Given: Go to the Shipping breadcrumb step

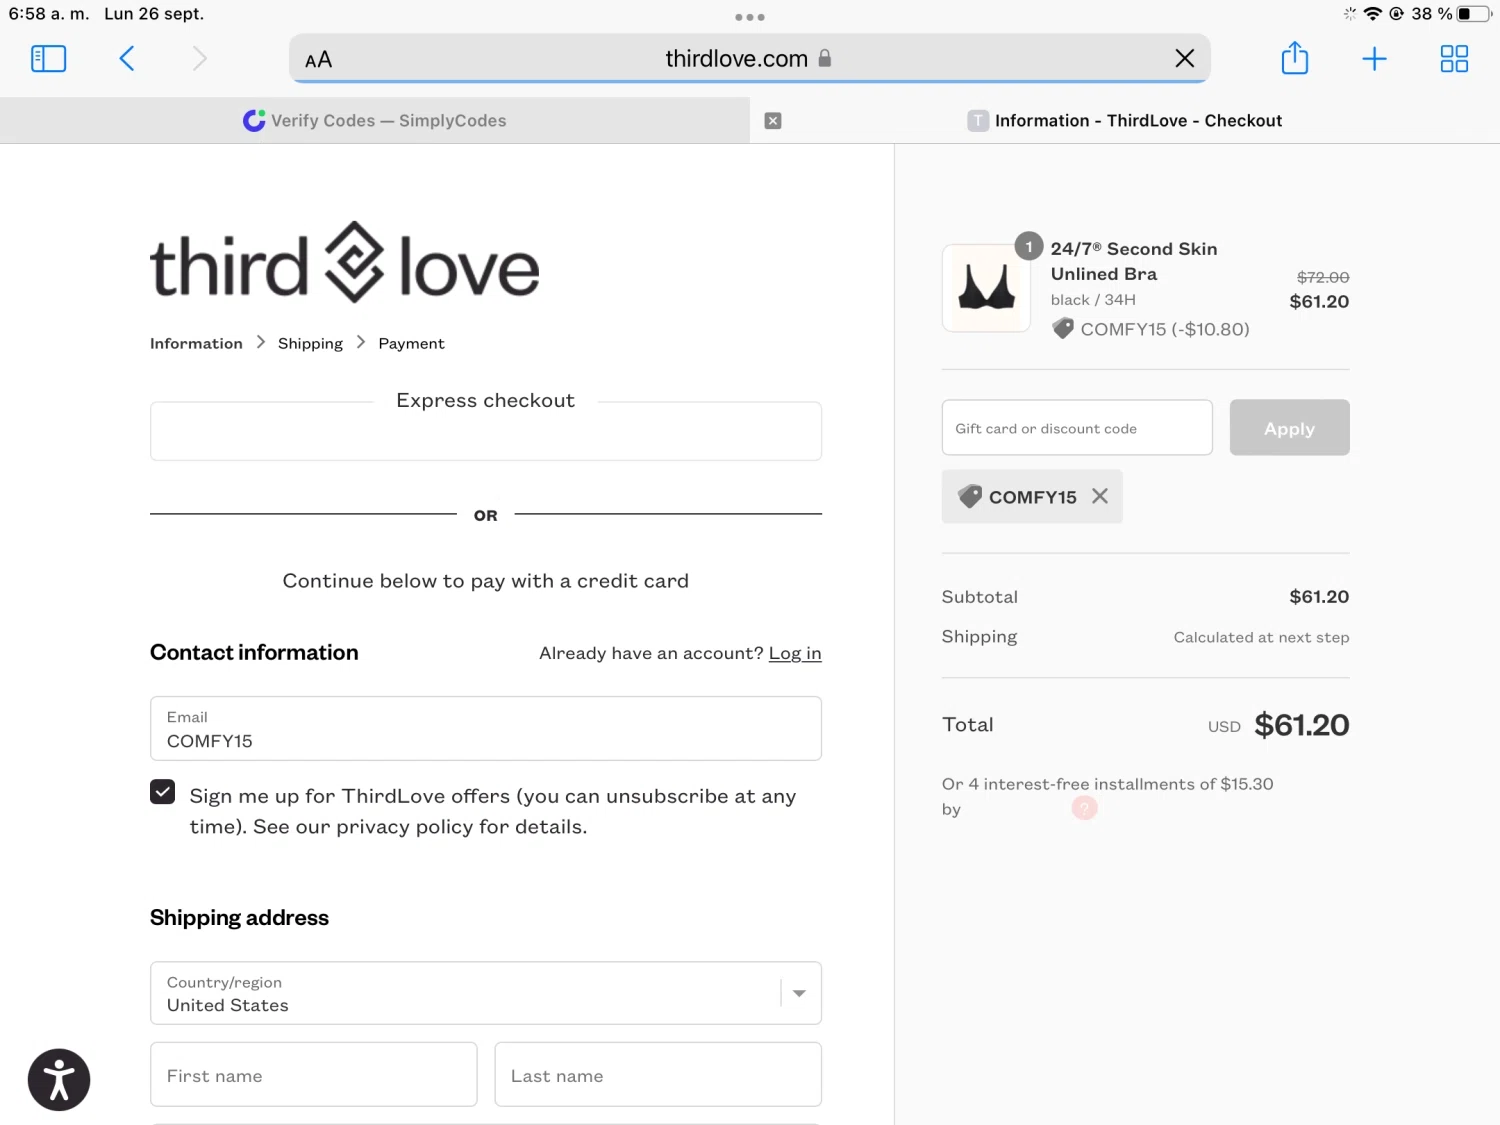Looking at the screenshot, I should [x=310, y=343].
